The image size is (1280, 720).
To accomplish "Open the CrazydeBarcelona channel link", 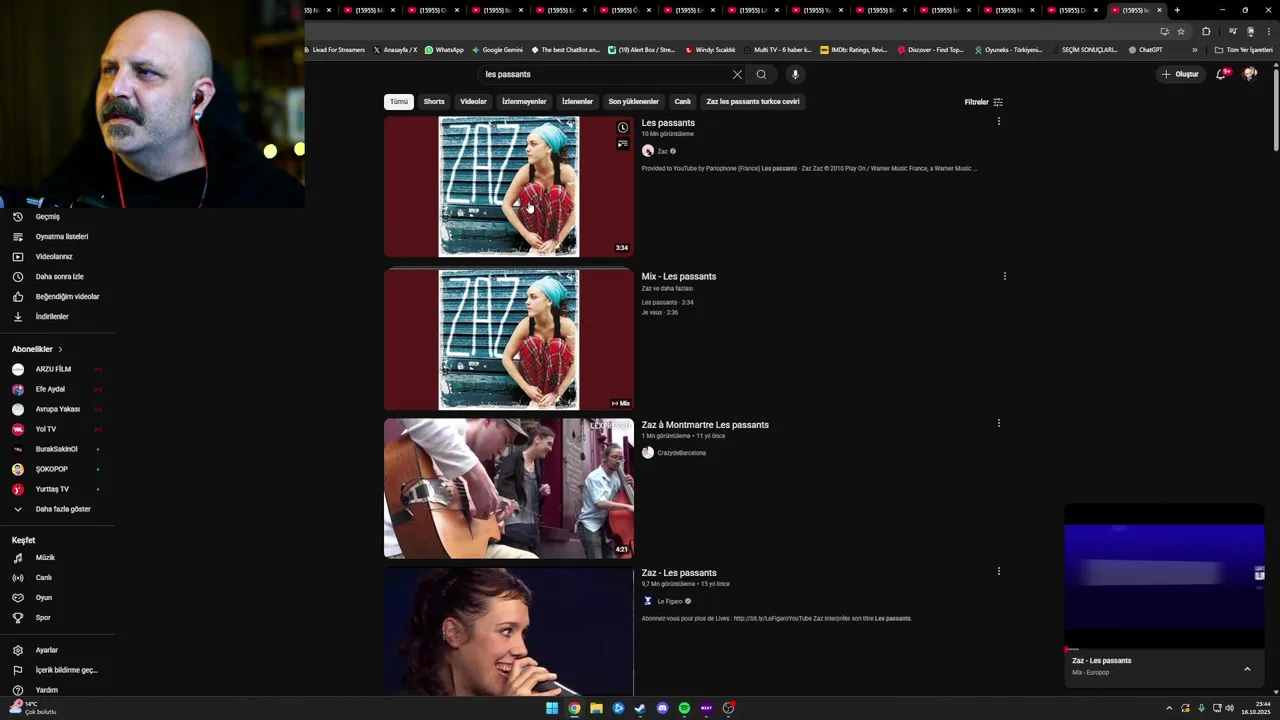I will [x=681, y=453].
